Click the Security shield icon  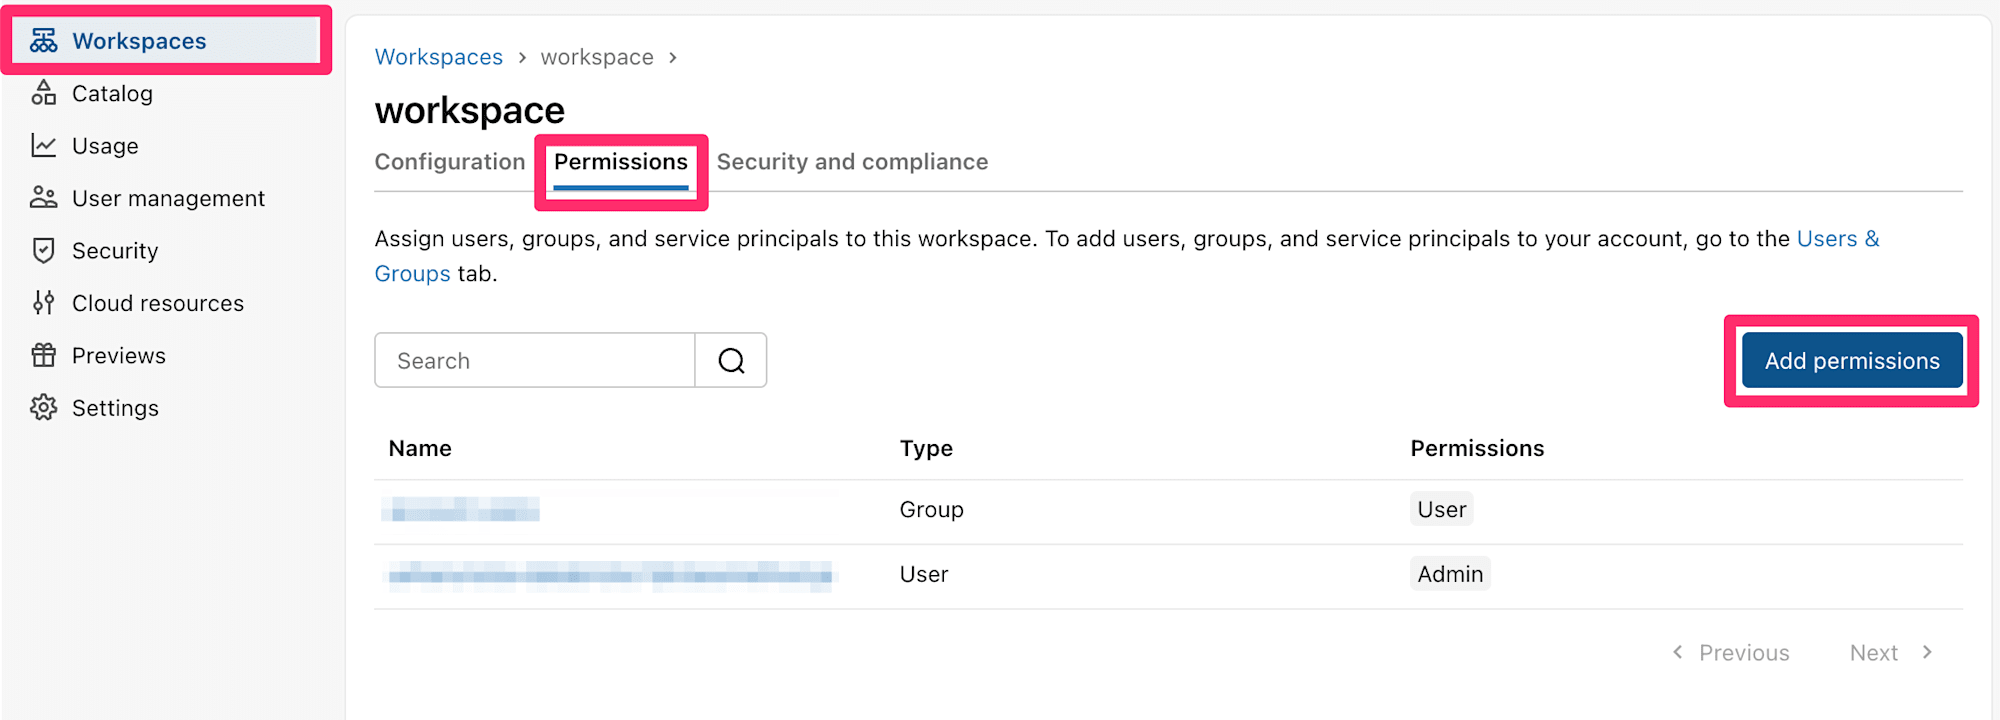(x=43, y=251)
